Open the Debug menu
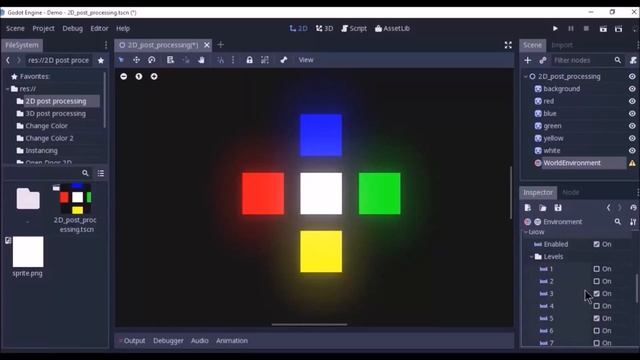This screenshot has width=640, height=360. tap(72, 29)
